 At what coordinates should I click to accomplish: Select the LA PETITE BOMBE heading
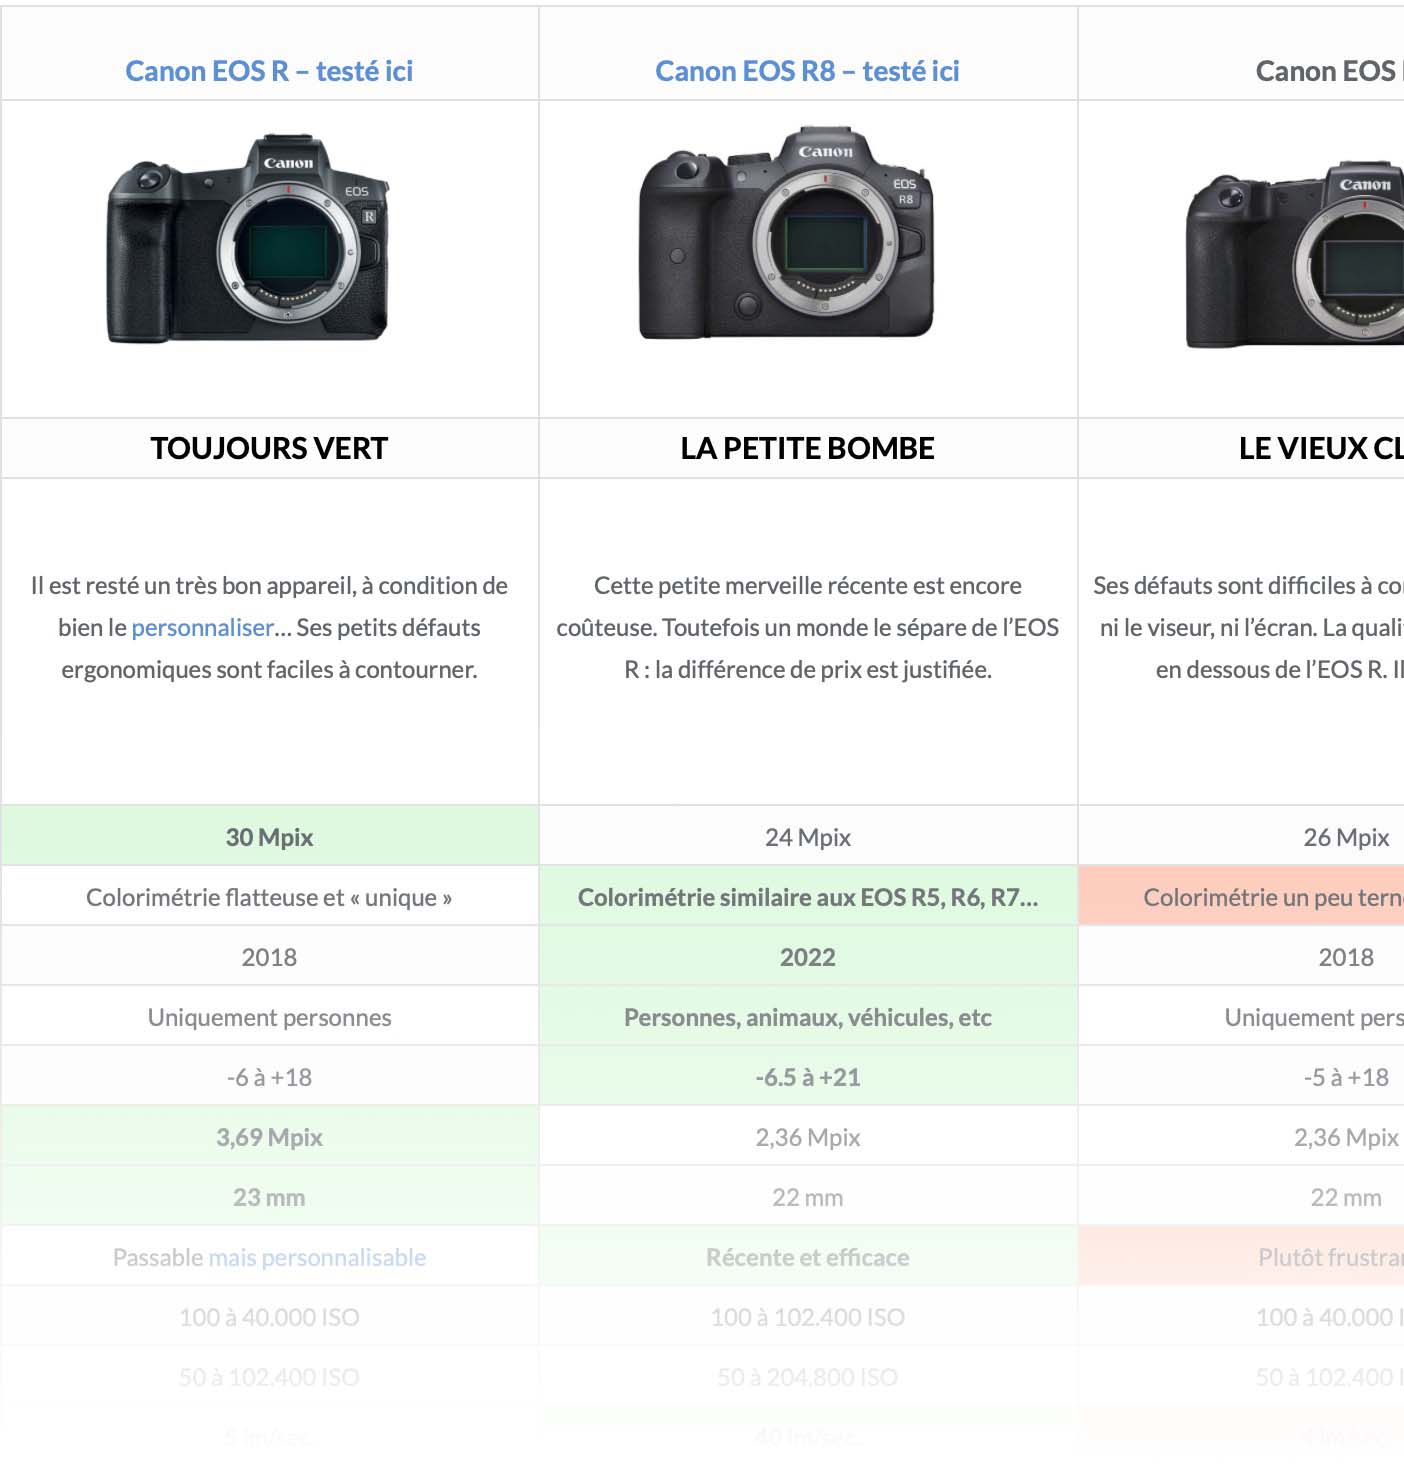(x=807, y=448)
